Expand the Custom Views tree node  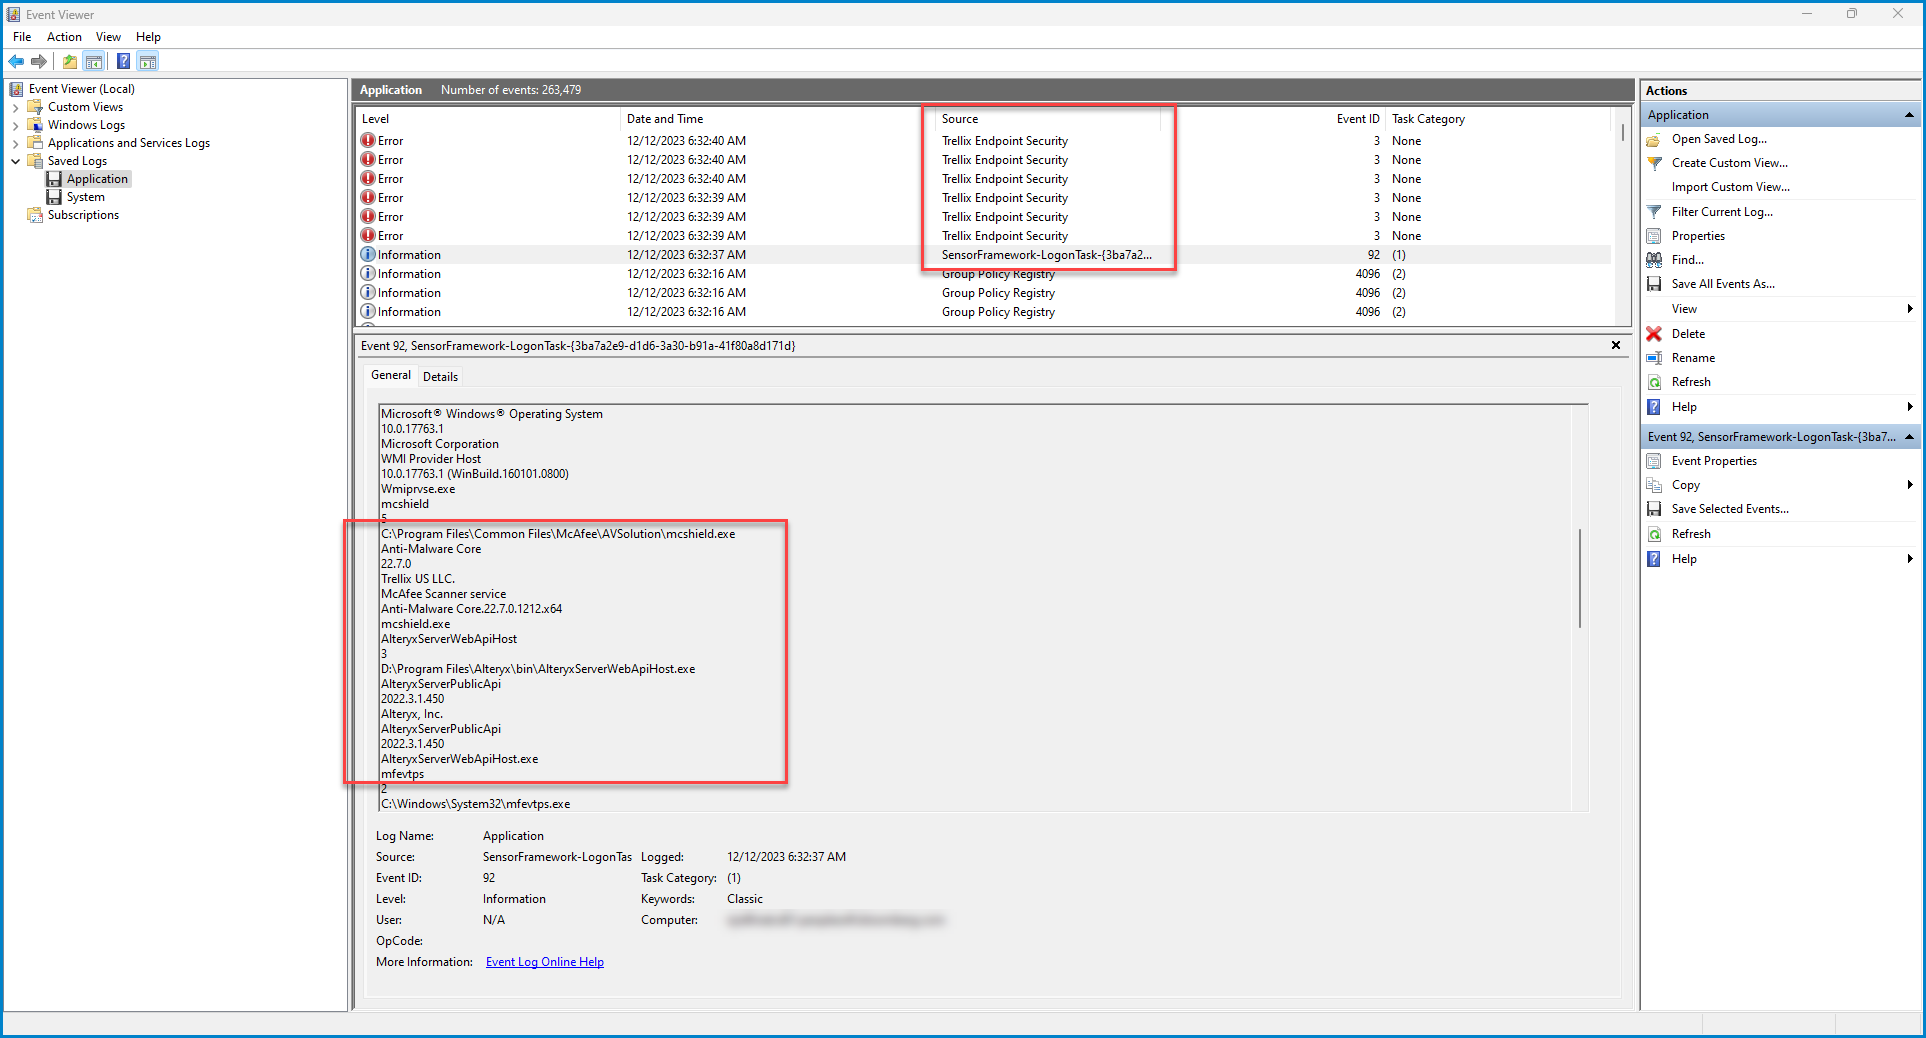(15, 108)
